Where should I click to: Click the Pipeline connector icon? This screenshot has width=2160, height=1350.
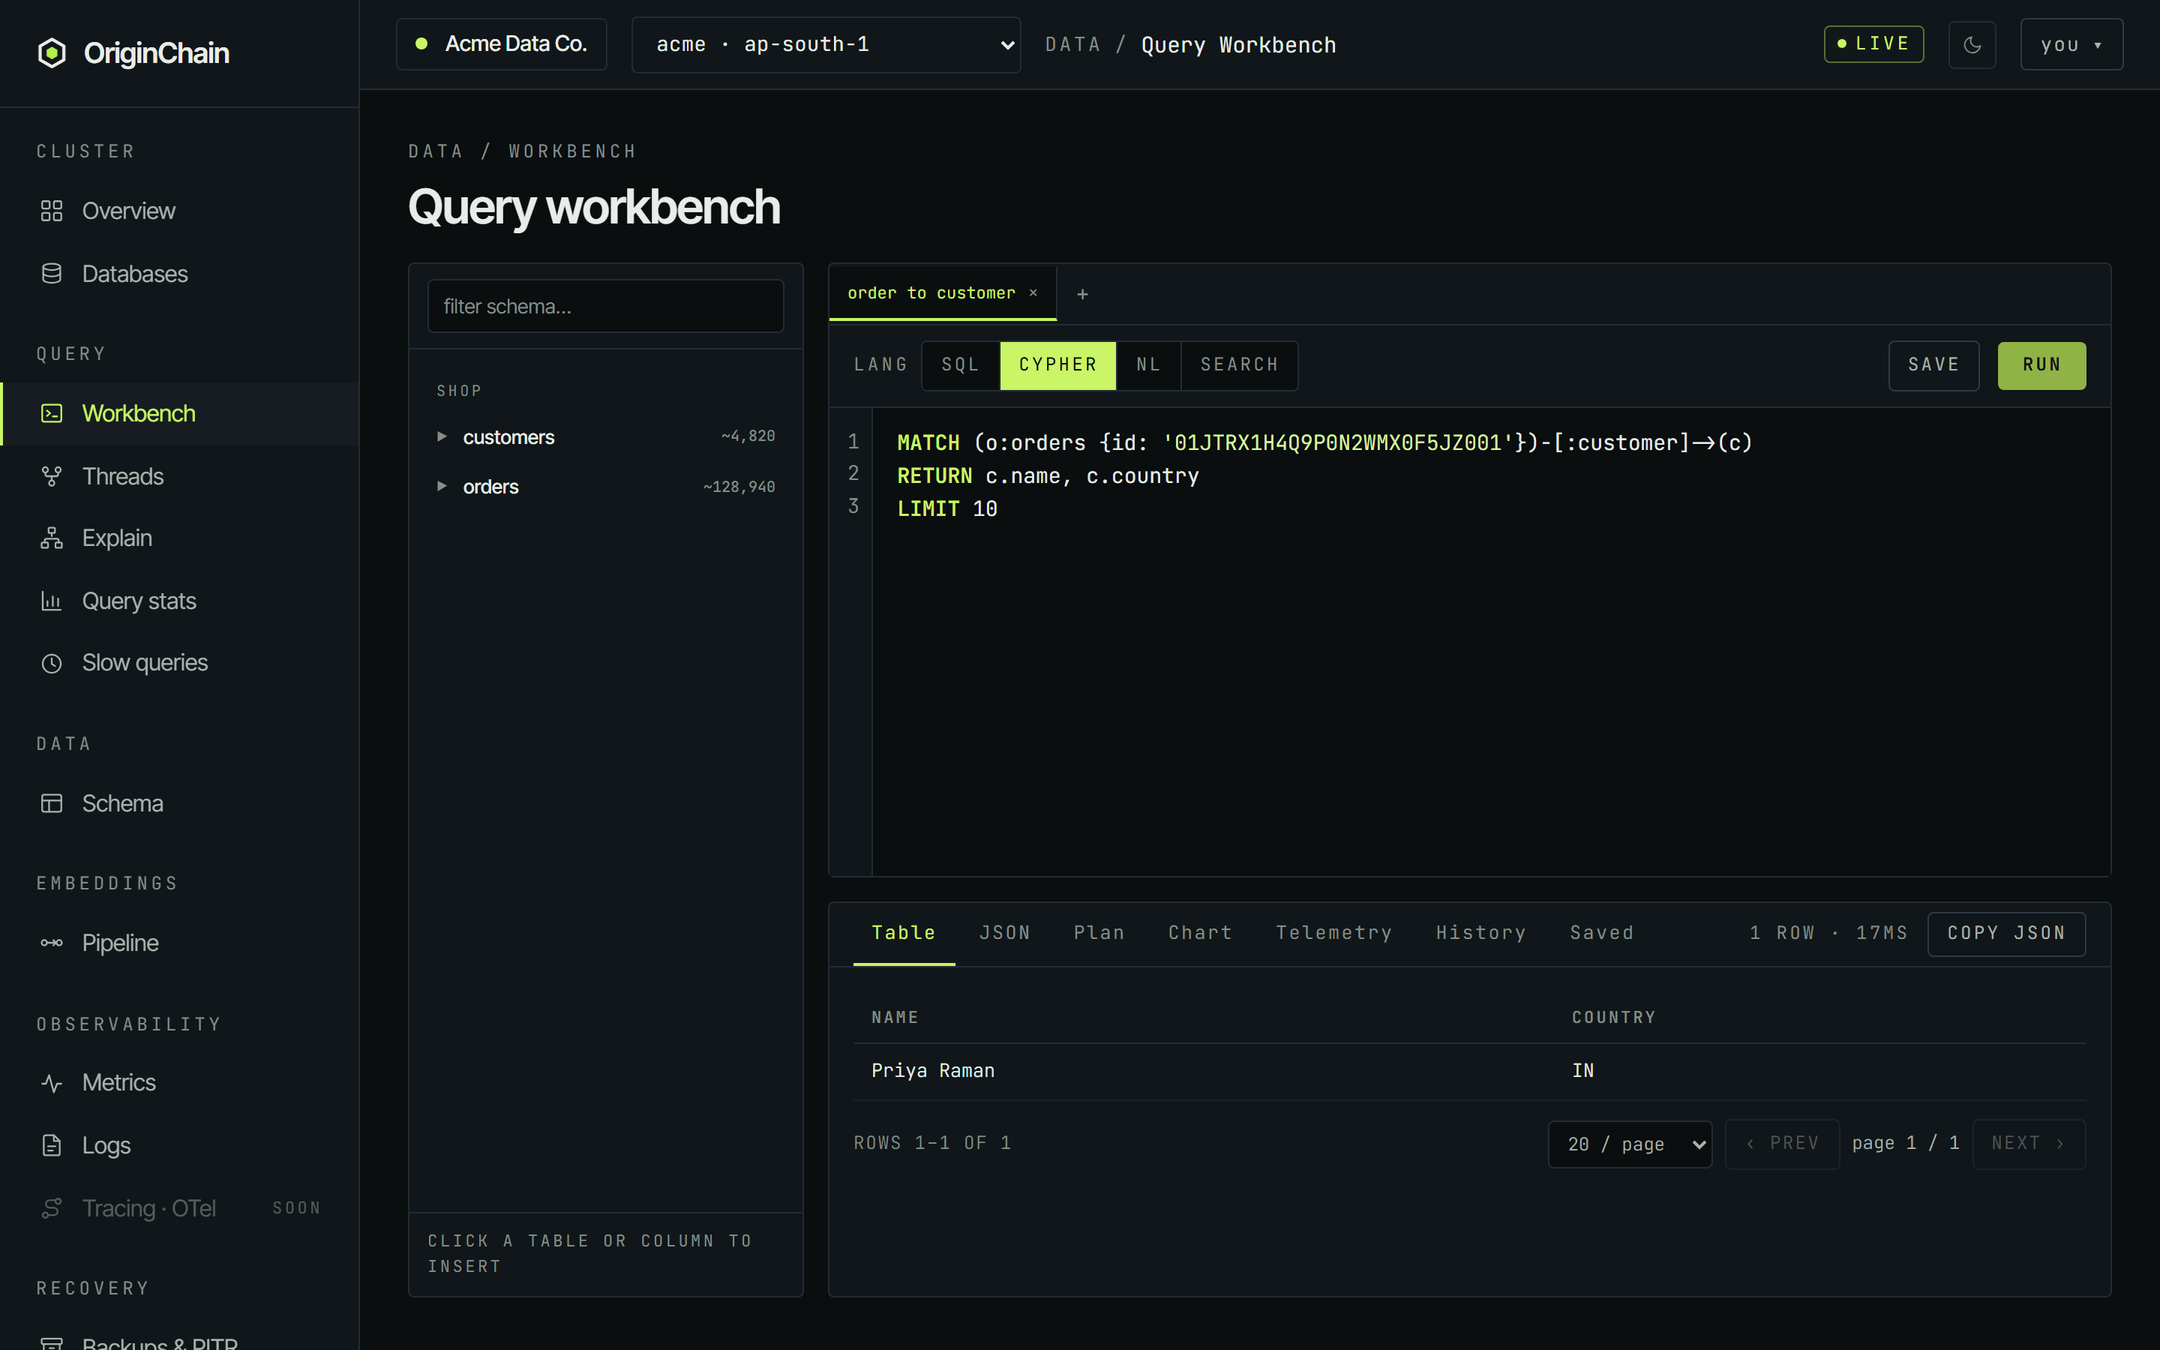[x=52, y=943]
